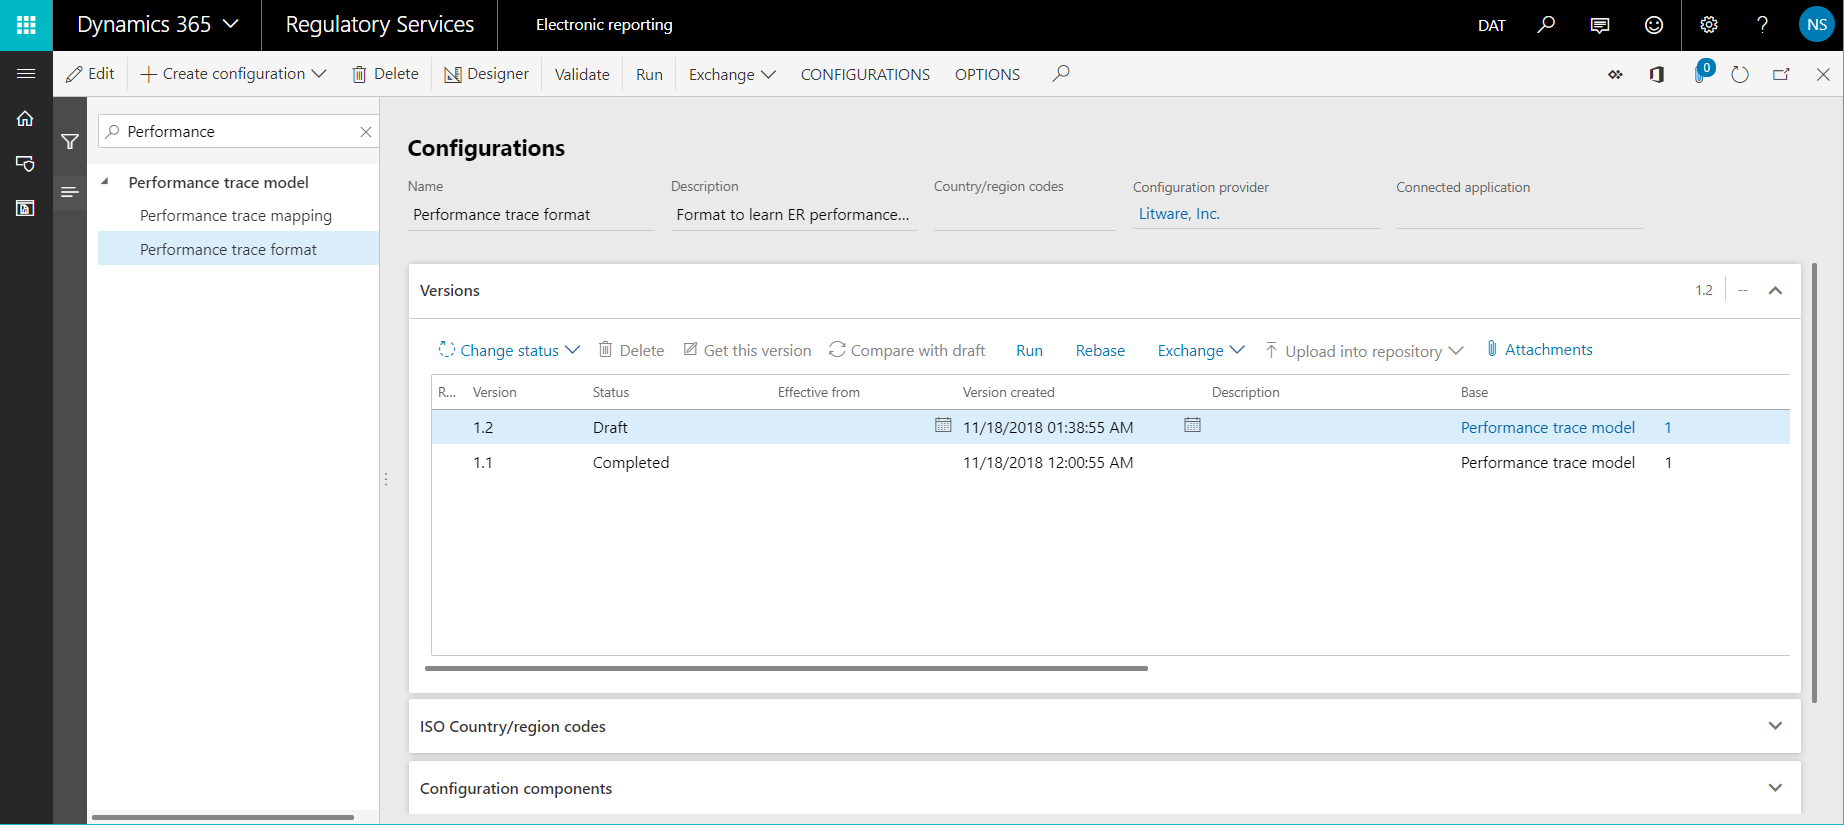Click the Attachments paperclip button
Image resolution: width=1844 pixels, height=825 pixels.
(1539, 349)
